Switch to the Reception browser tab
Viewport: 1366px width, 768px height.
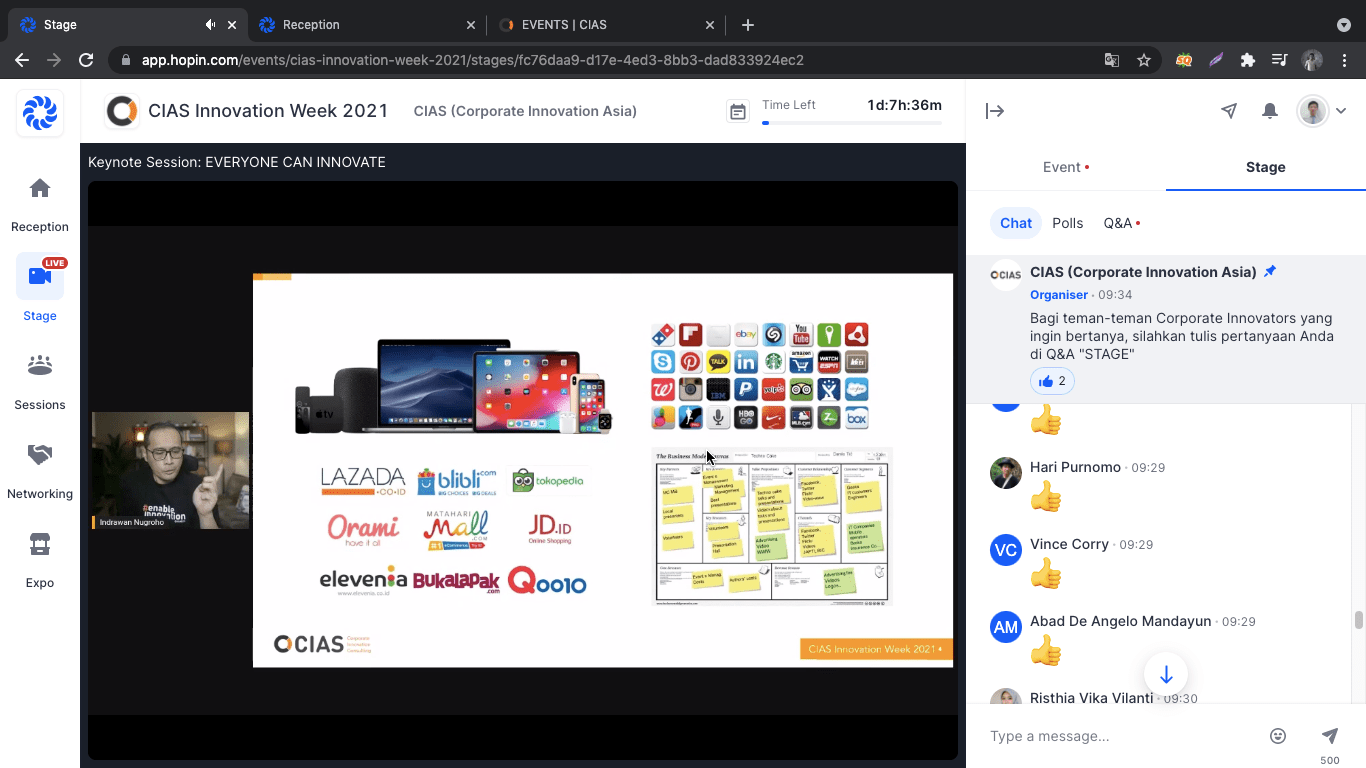368,25
